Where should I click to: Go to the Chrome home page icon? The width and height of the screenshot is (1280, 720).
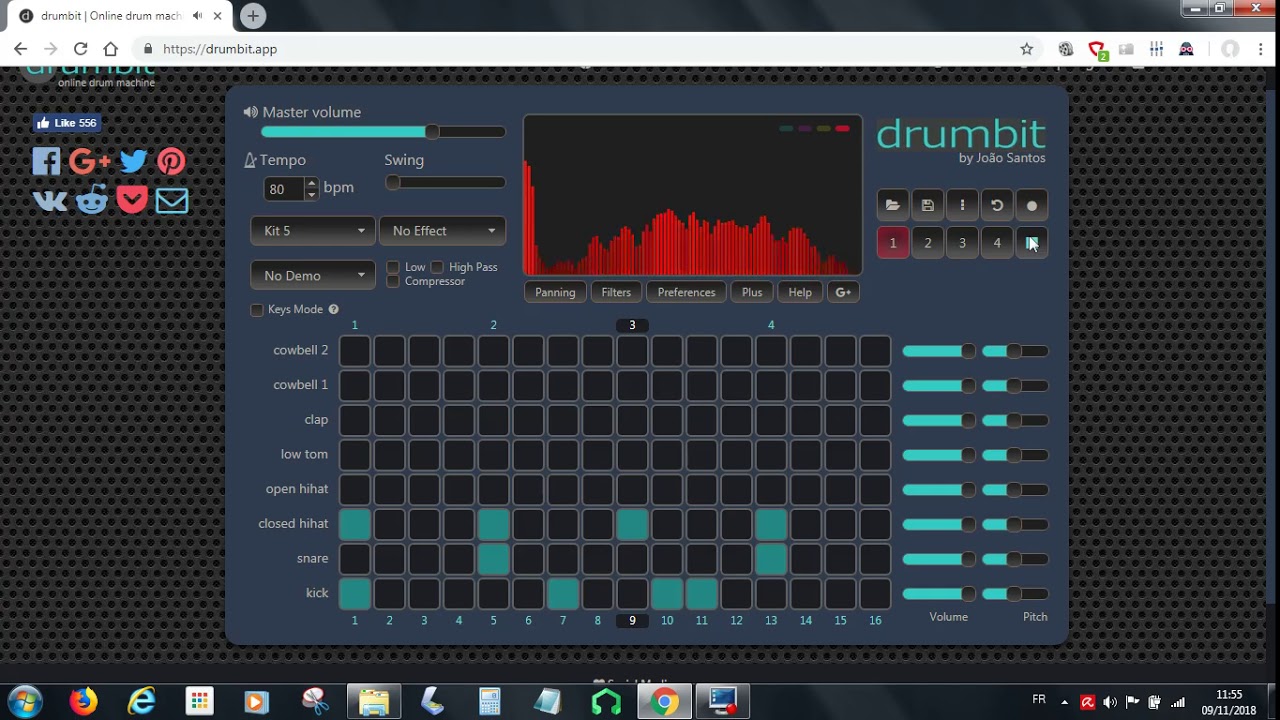pyautogui.click(x=111, y=49)
